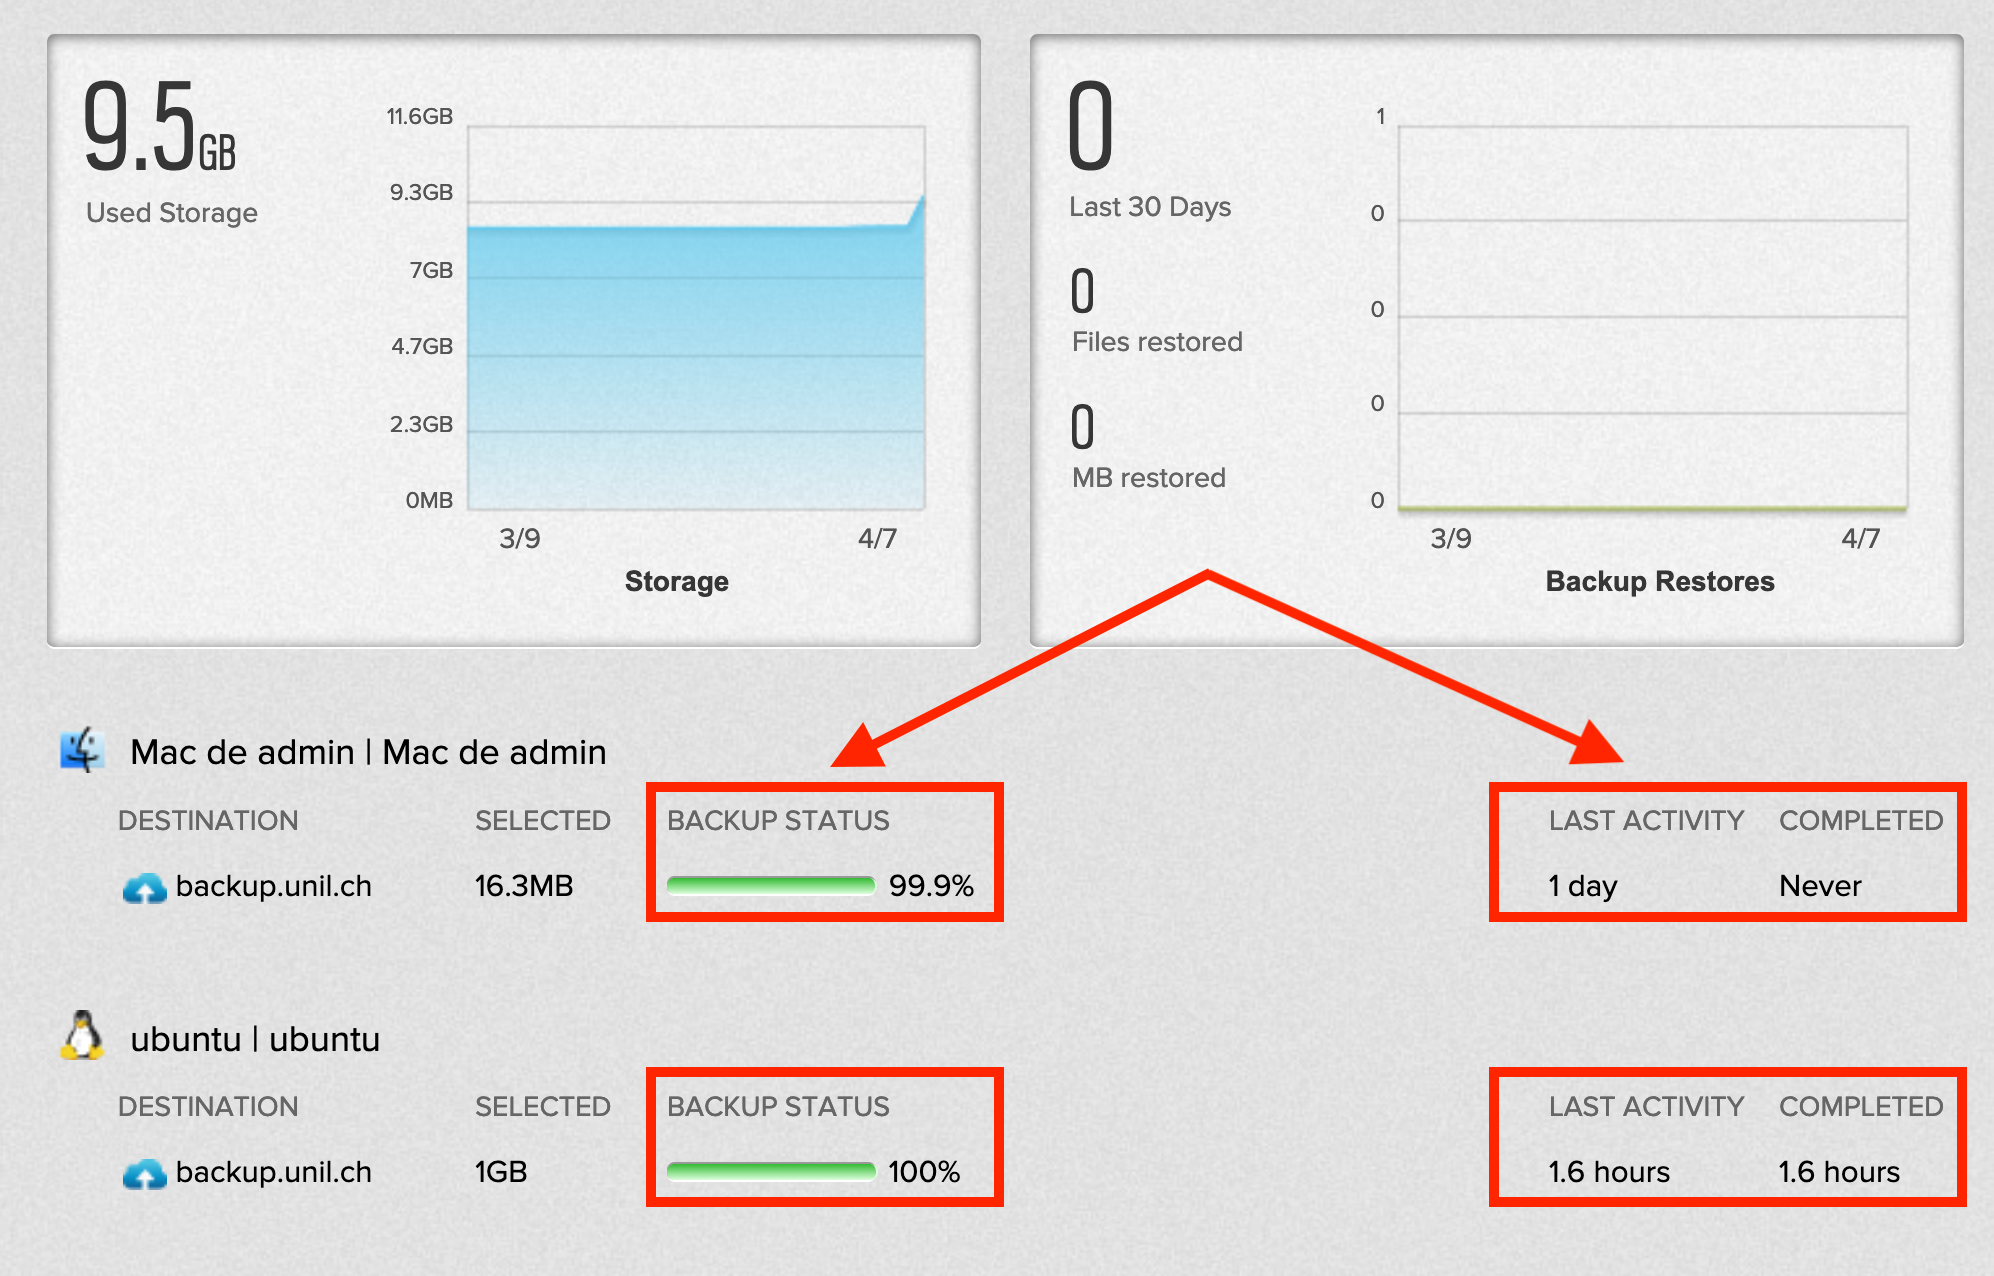Viewport: 1994px width, 1276px height.
Task: Open the ubuntu device entry
Action: point(255,1039)
